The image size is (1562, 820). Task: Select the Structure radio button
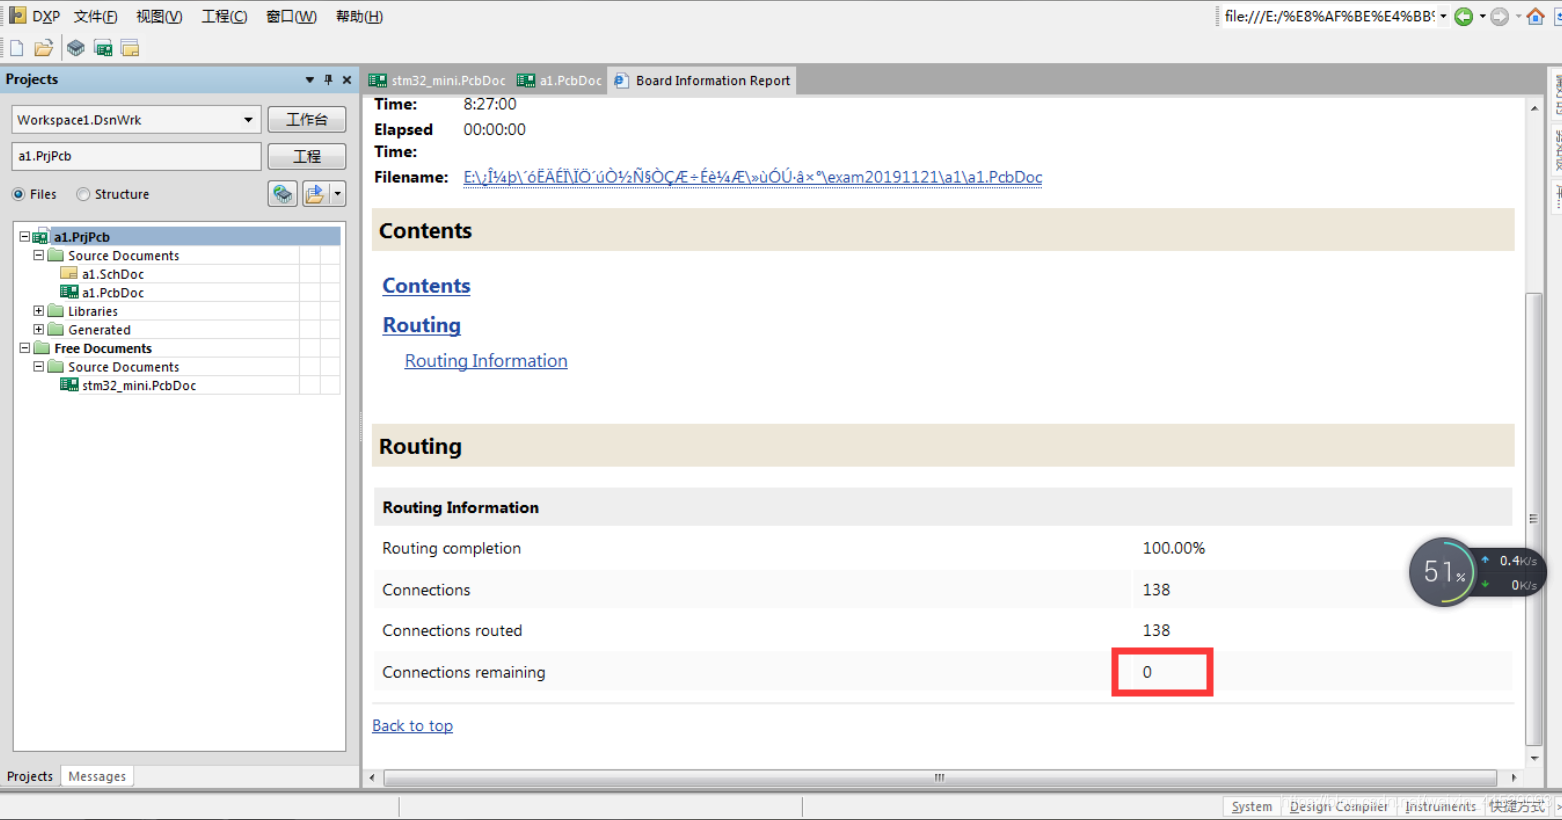coord(83,194)
